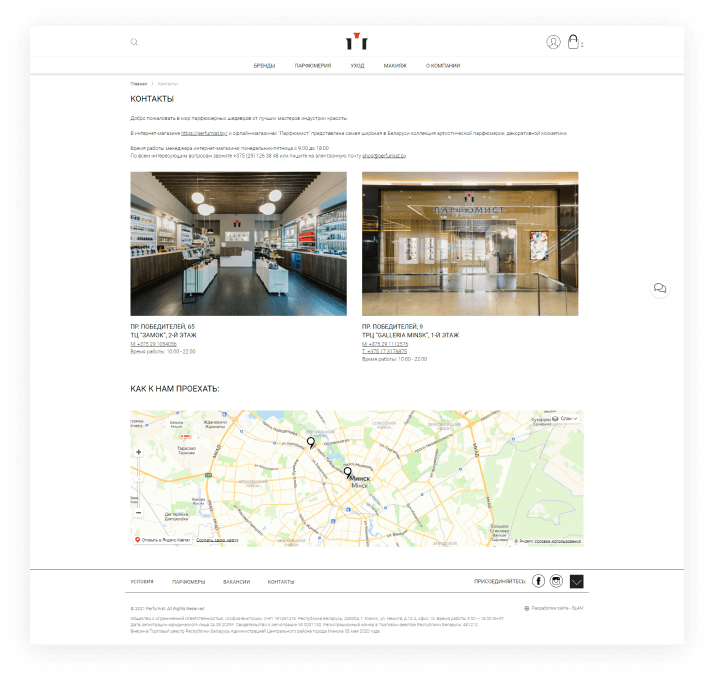Open the shopping bag cart

573,42
